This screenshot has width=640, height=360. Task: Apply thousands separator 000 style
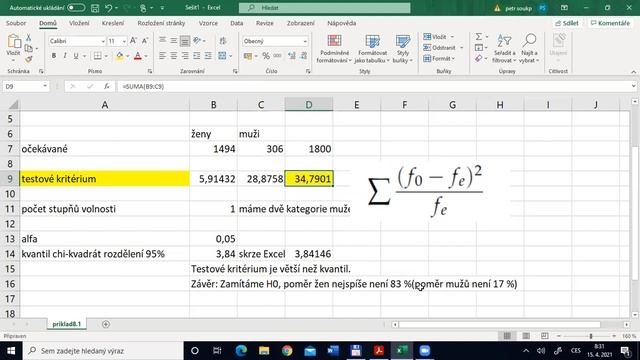(x=278, y=56)
